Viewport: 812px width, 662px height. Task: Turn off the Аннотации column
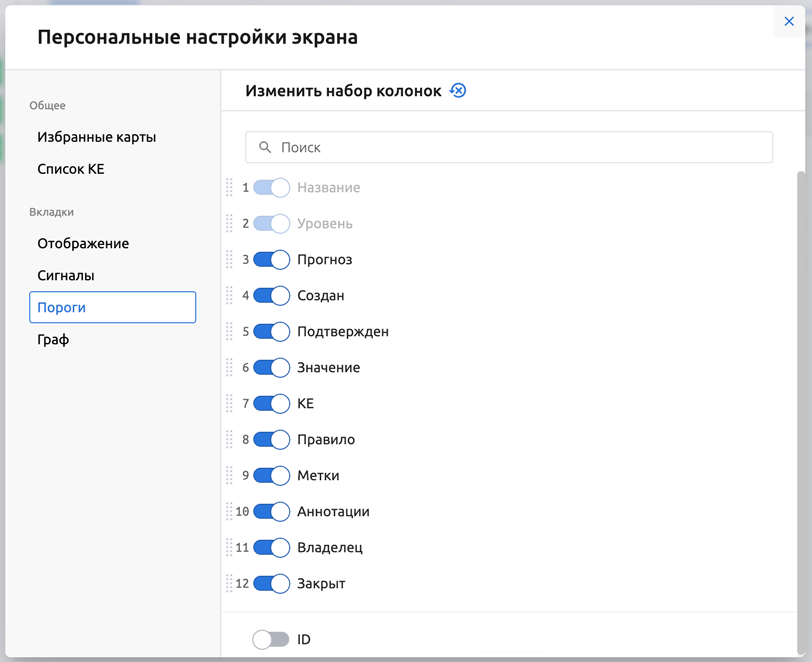(x=271, y=512)
